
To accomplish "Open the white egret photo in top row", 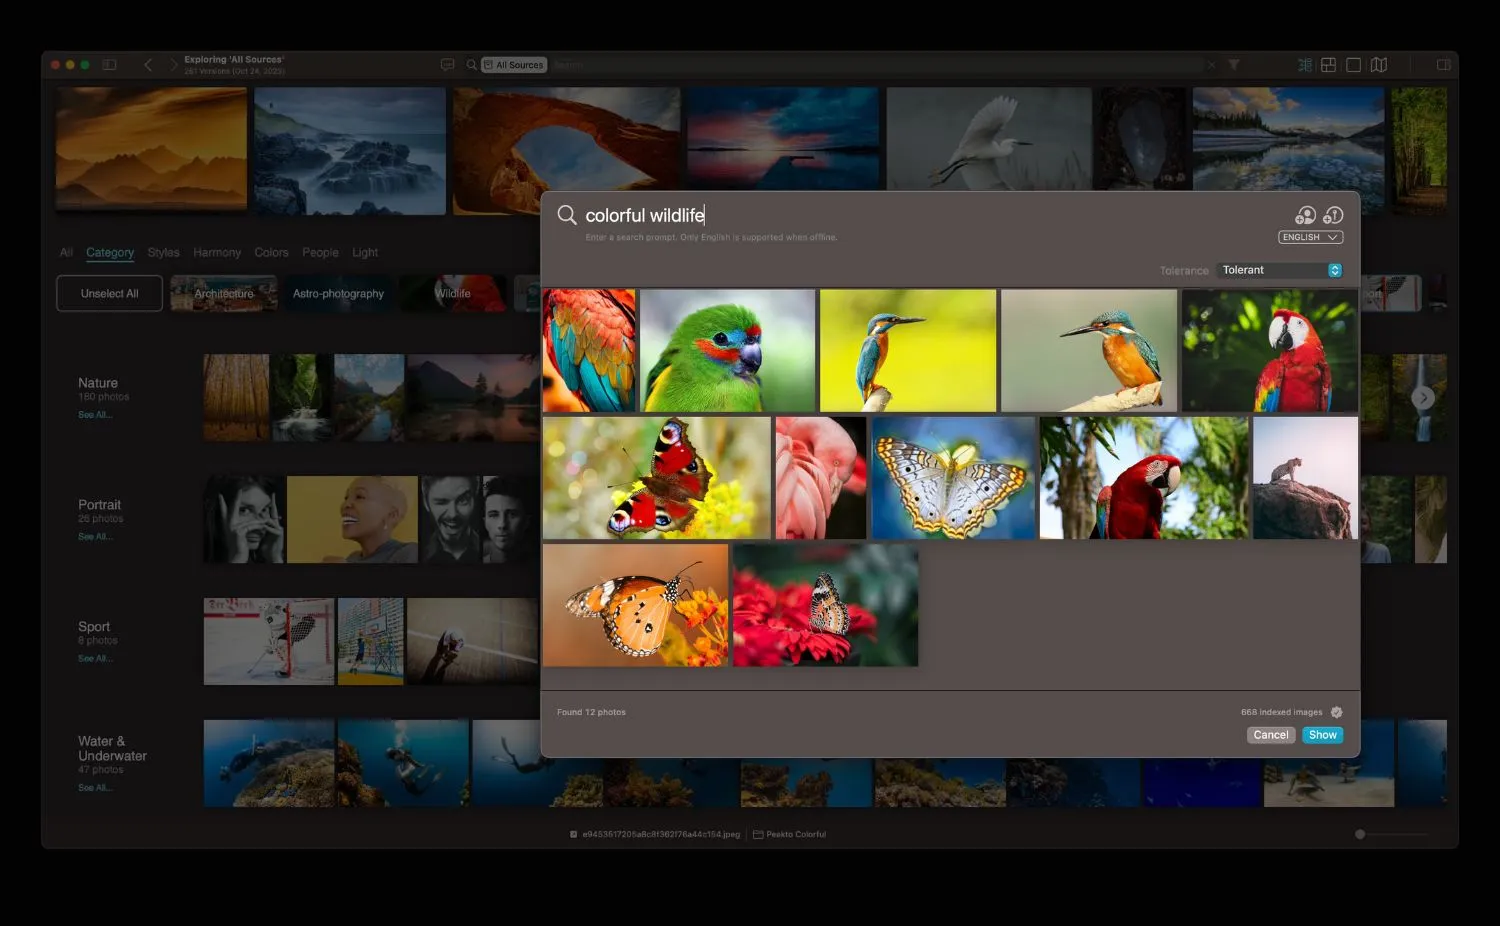I will coord(988,139).
